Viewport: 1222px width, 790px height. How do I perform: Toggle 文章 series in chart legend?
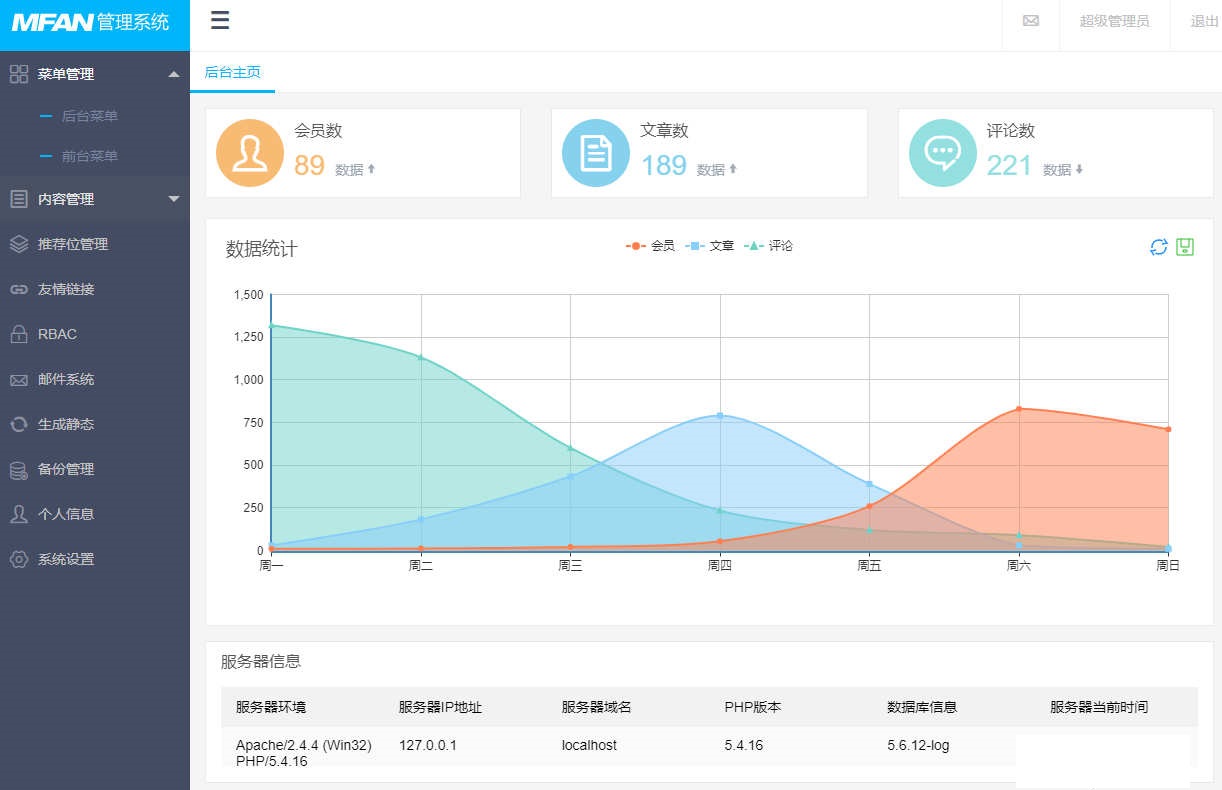coord(711,246)
